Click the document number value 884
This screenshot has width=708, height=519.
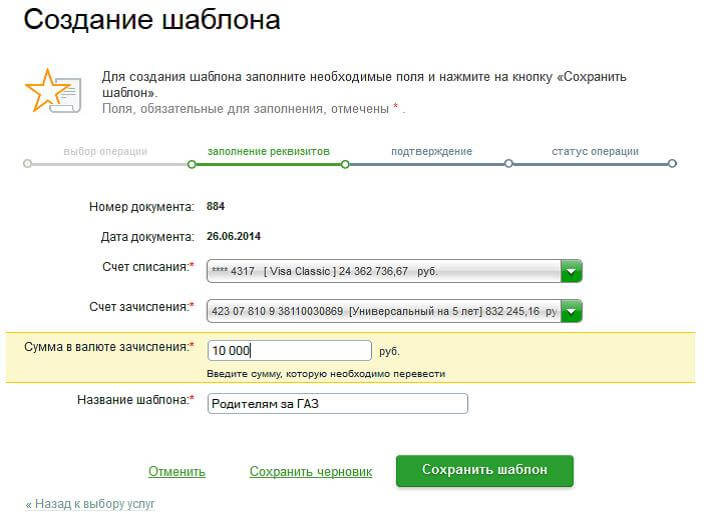point(215,206)
